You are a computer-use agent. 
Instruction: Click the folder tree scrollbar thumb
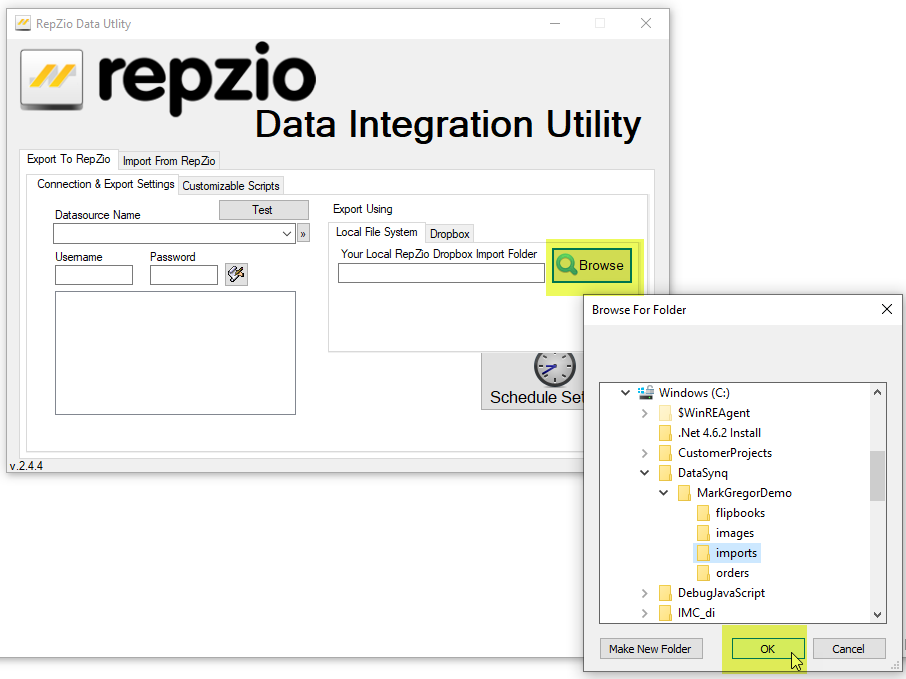pyautogui.click(x=877, y=476)
